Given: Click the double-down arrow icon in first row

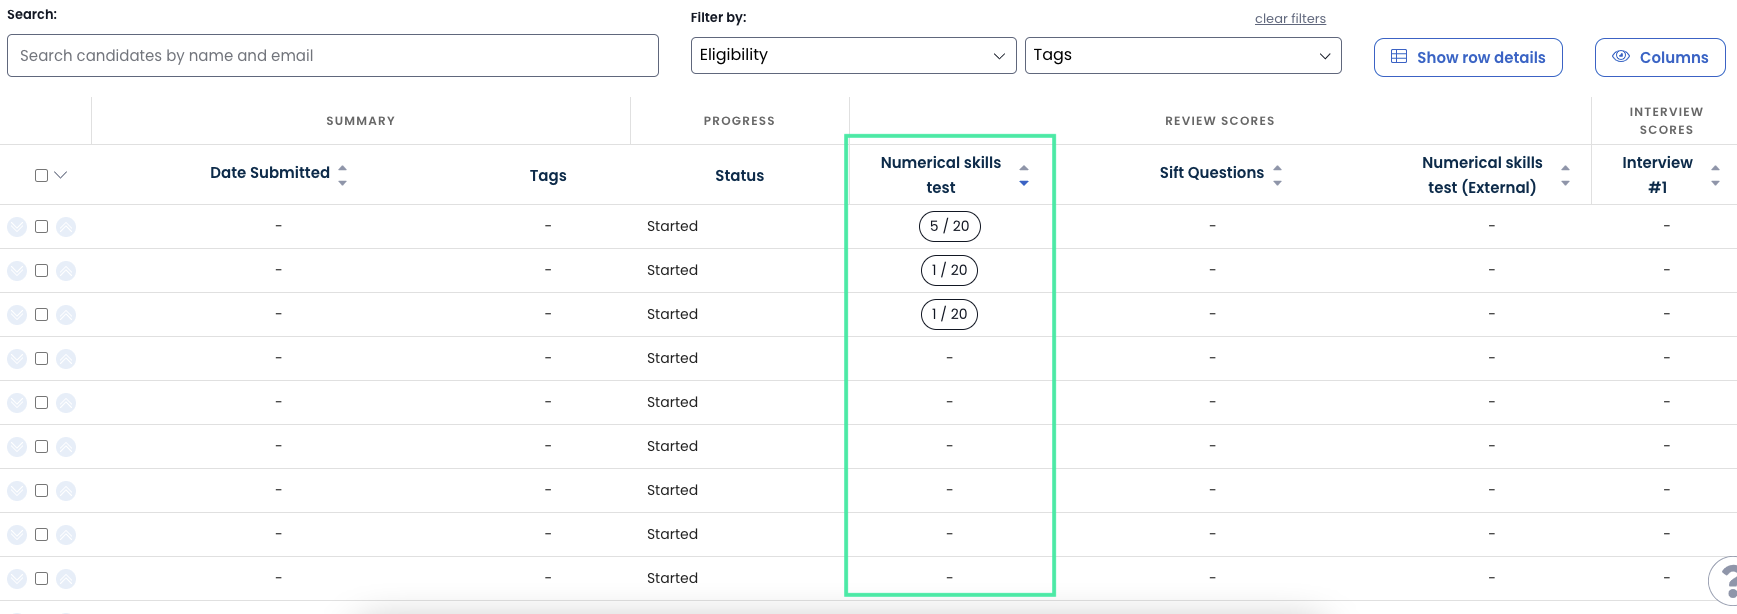Looking at the screenshot, I should [x=17, y=227].
